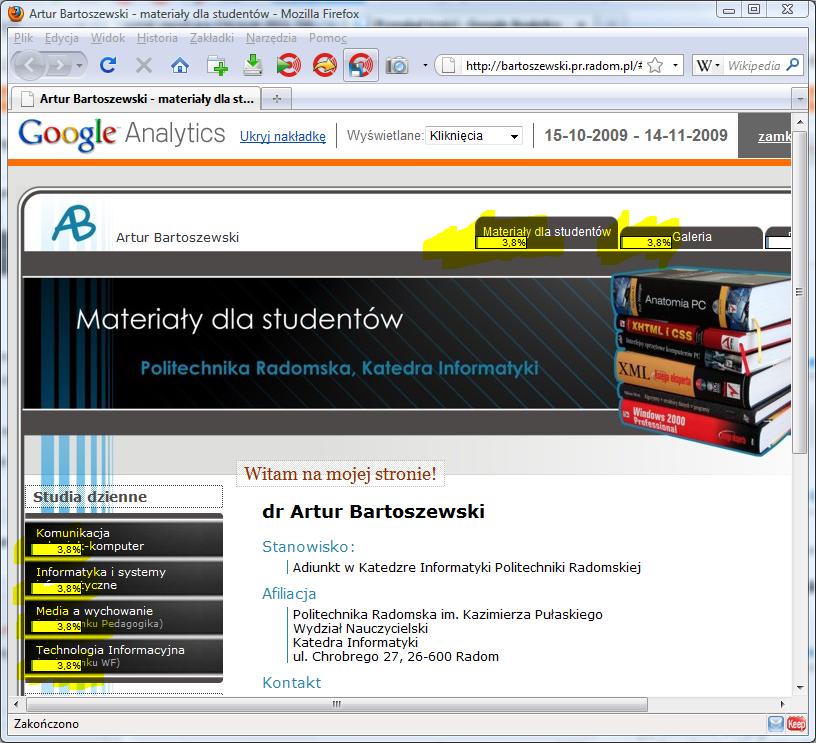Click the scroll down arrow

tap(799, 688)
